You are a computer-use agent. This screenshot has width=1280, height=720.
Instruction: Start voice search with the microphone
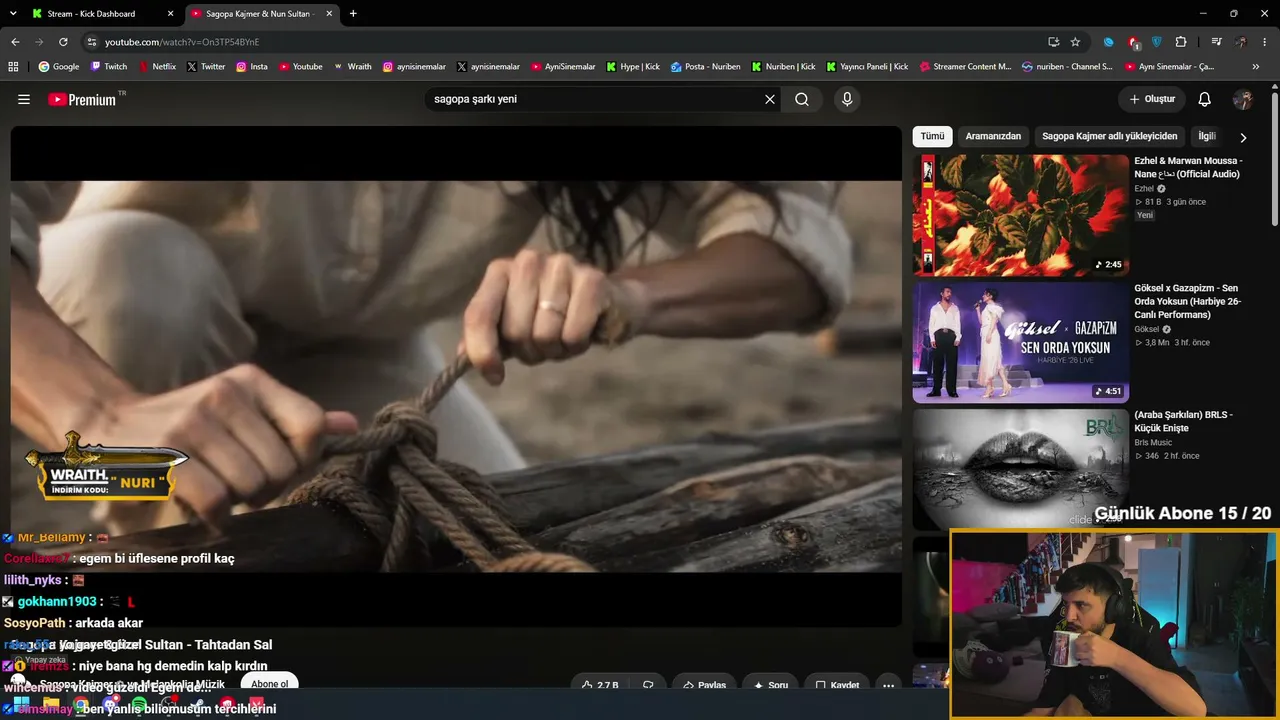(847, 99)
